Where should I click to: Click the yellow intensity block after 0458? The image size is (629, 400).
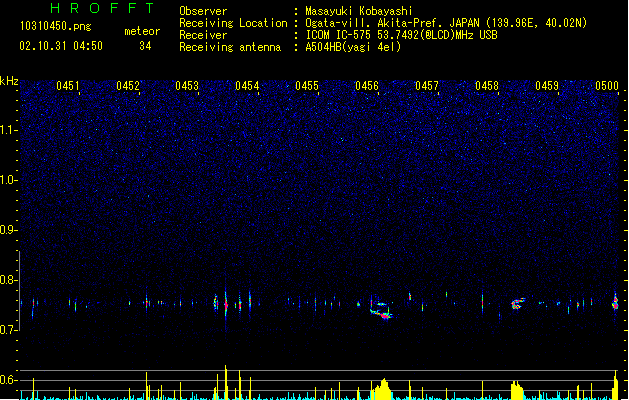(x=517, y=390)
